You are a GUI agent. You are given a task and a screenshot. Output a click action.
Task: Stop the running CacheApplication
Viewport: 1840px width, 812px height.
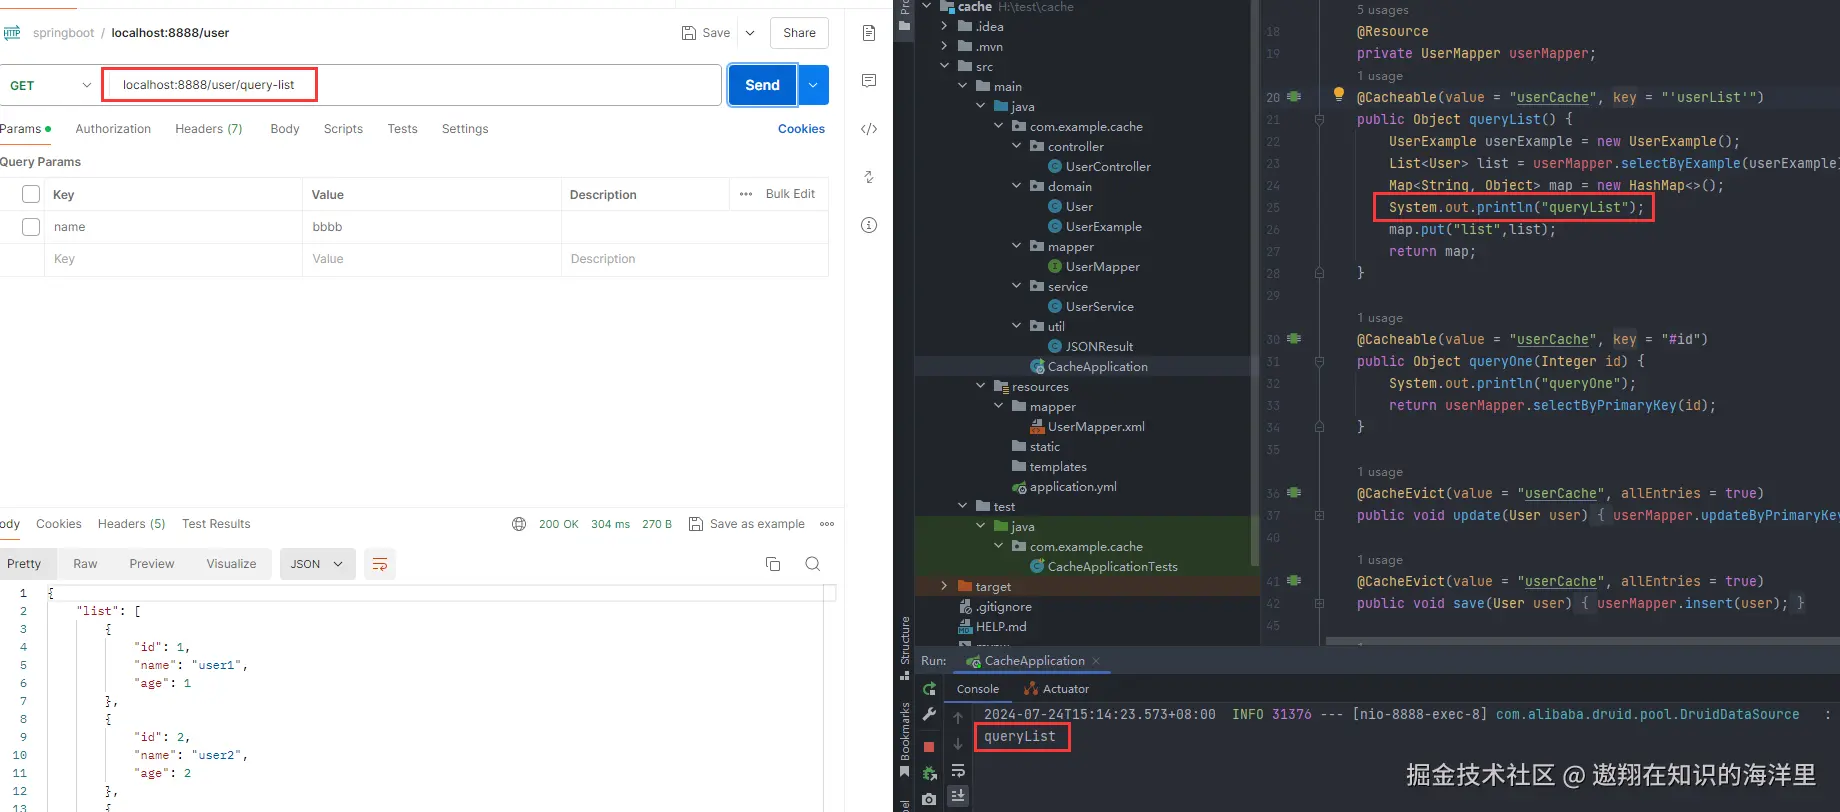pos(929,746)
